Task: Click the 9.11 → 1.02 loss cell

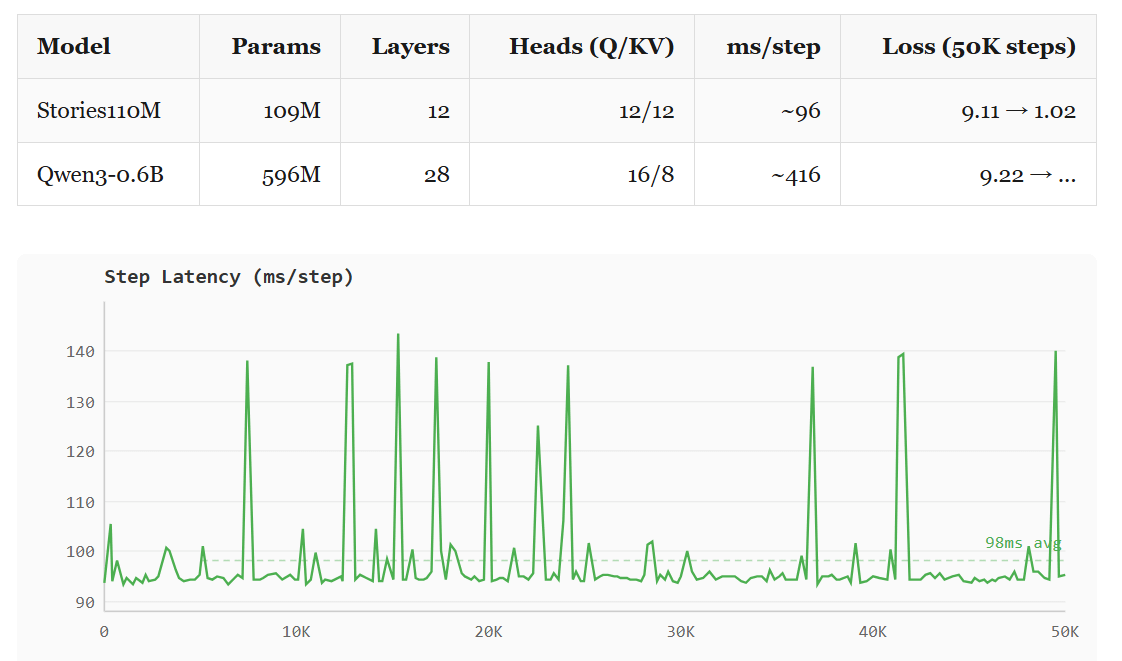Action: (1019, 111)
